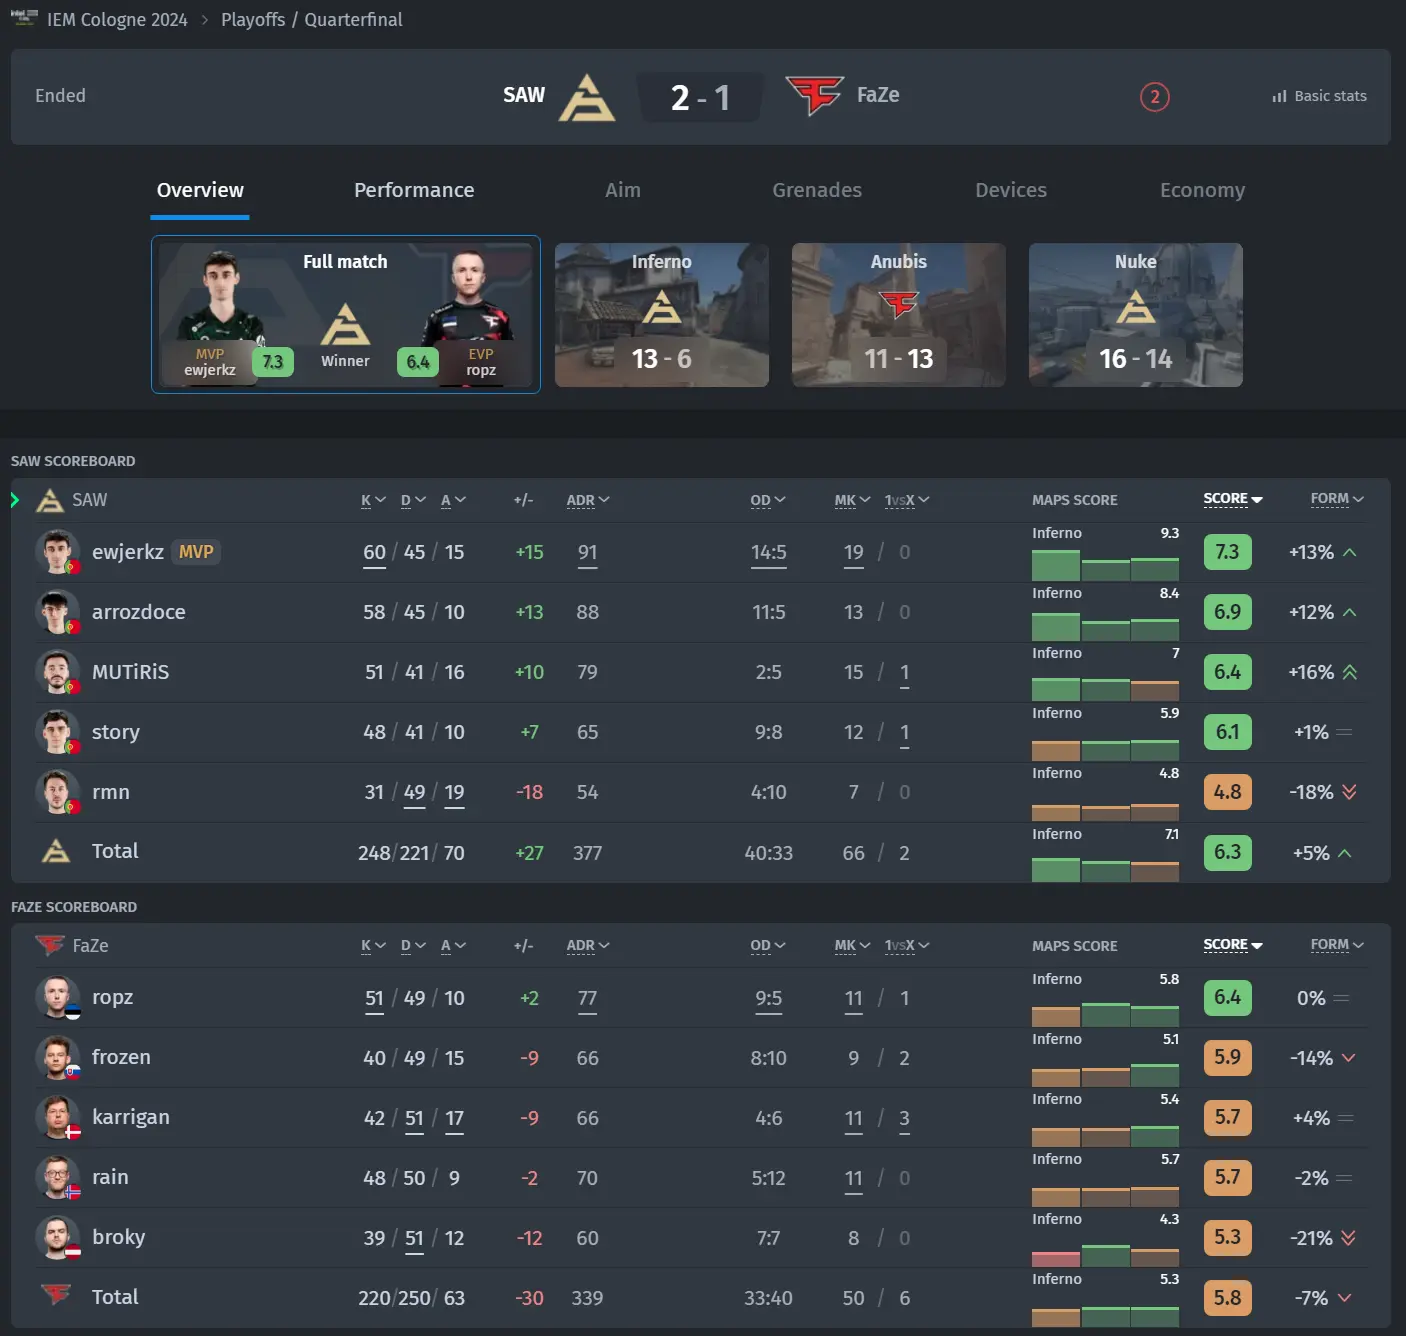This screenshot has height=1336, width=1406.
Task: Sort FaZe scoreboard by OD column
Action: tap(768, 945)
